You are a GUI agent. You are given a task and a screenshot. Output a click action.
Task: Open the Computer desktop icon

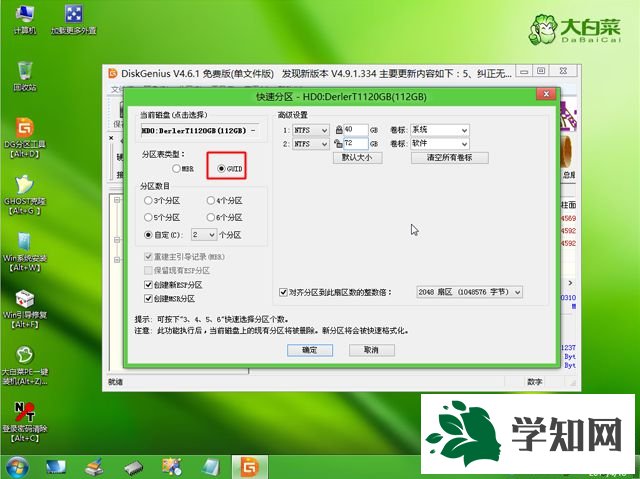point(24,19)
